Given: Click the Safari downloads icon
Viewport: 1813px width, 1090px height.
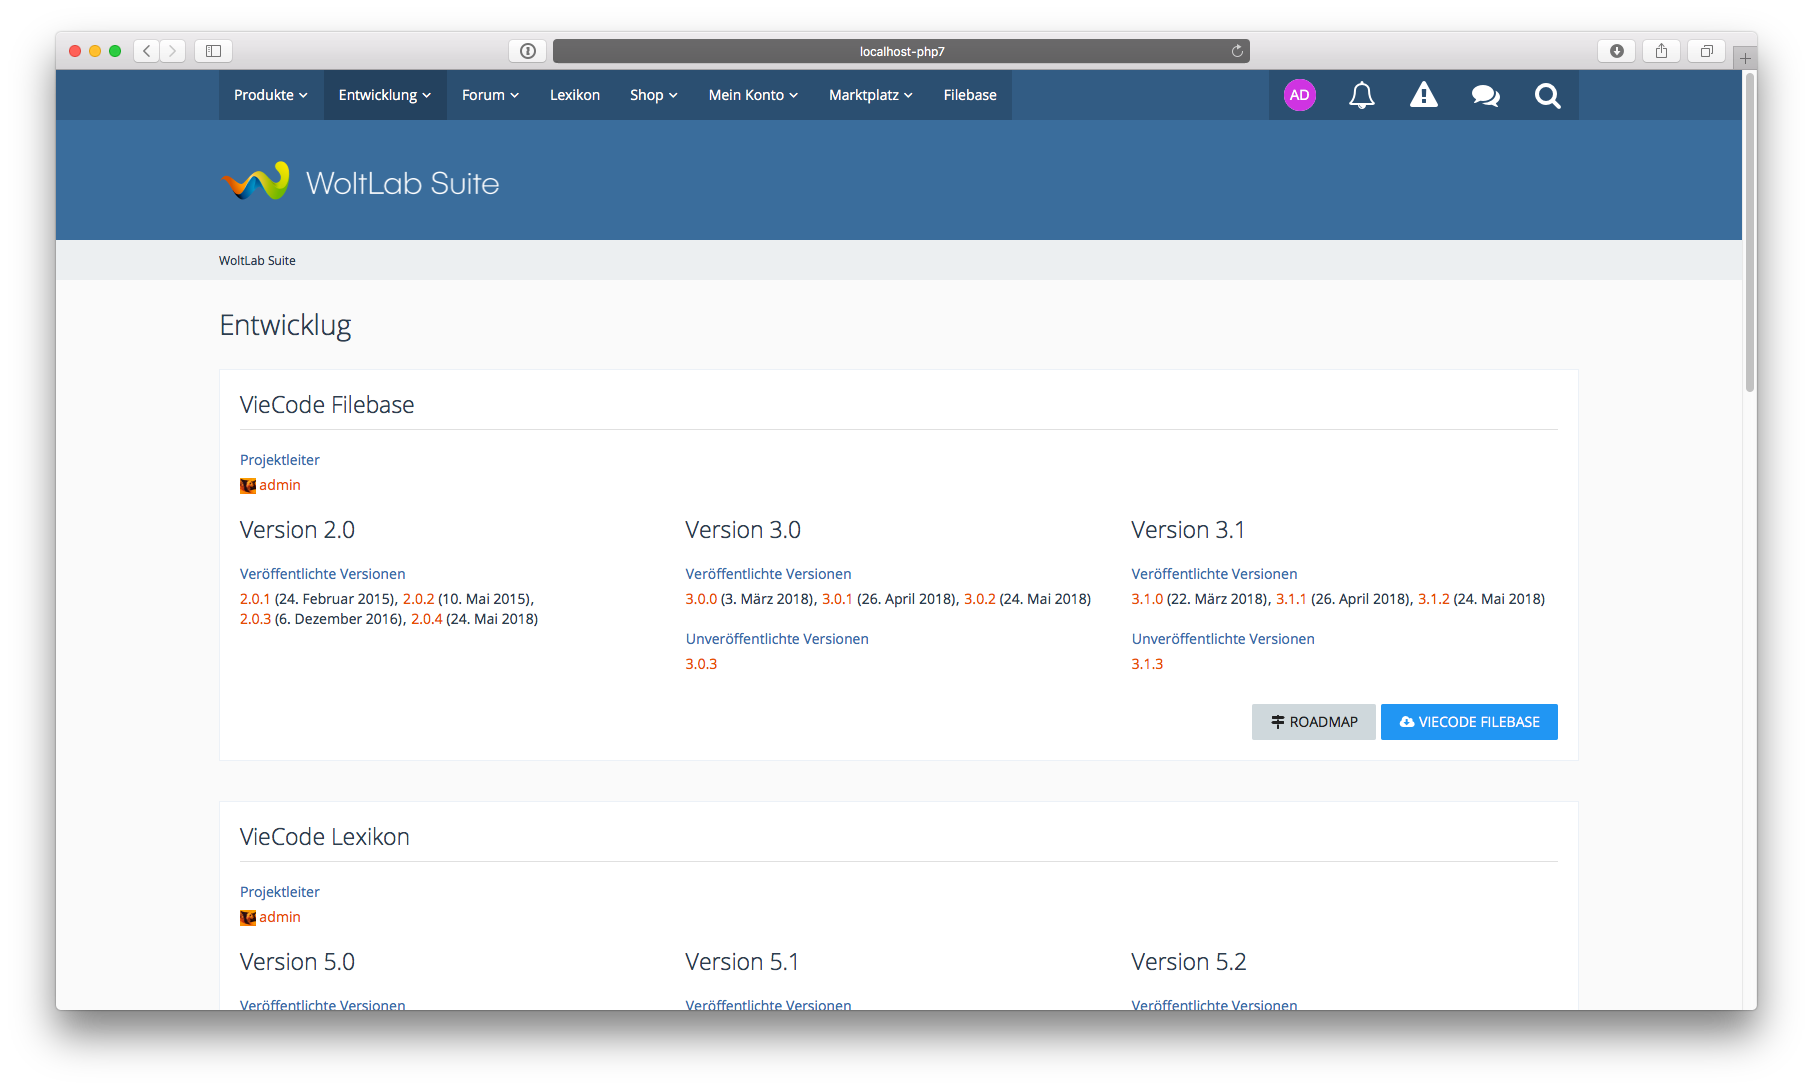Looking at the screenshot, I should pos(1616,51).
